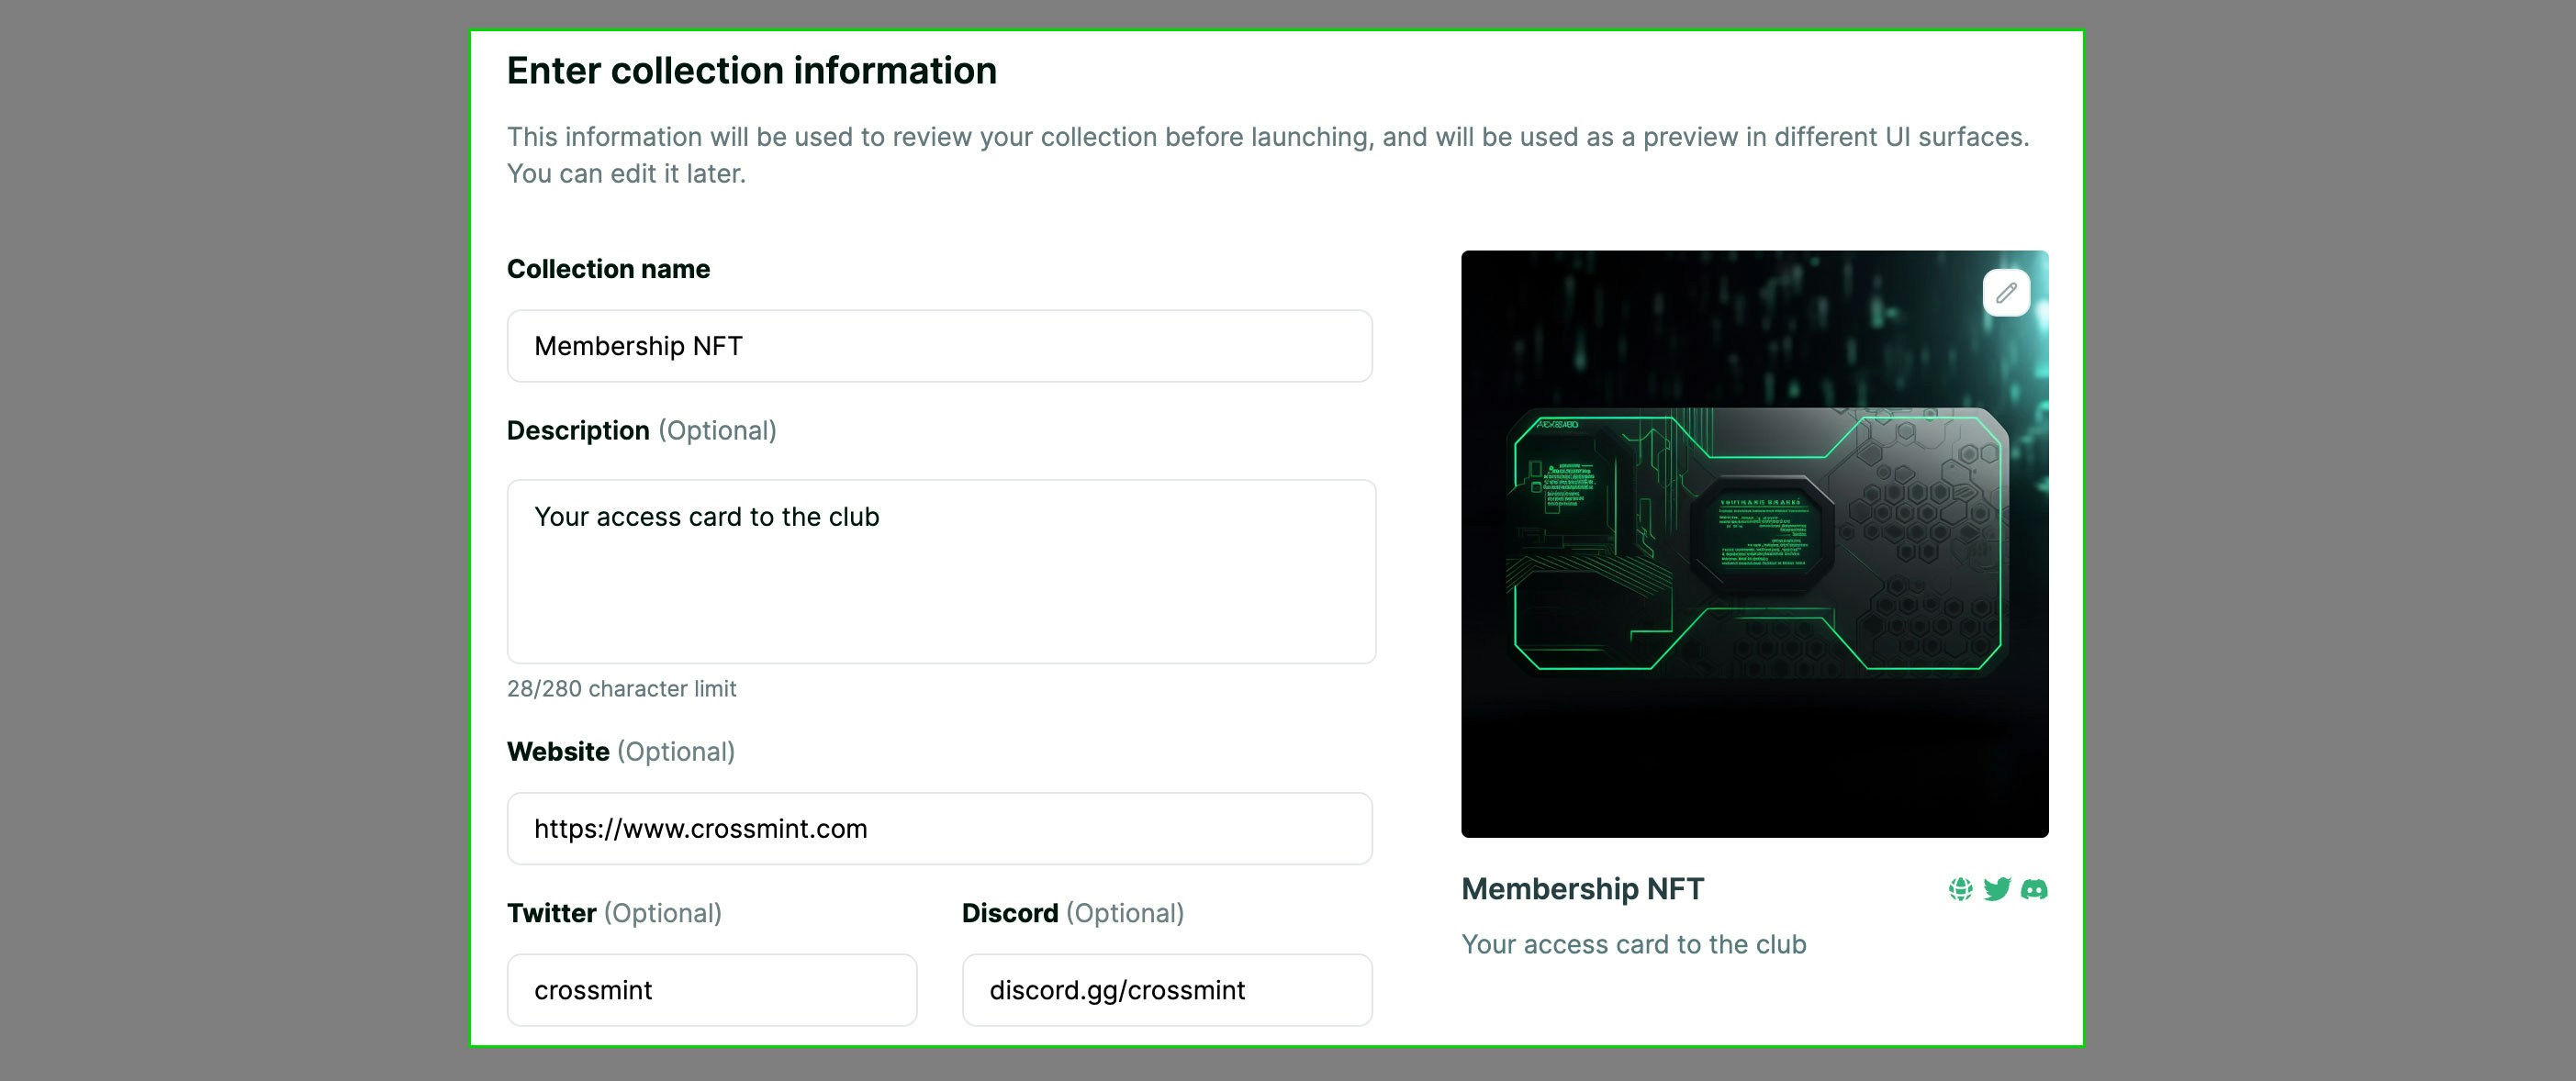
Task: Click the 'Discord (Optional)' label
Action: pyautogui.click(x=1072, y=913)
